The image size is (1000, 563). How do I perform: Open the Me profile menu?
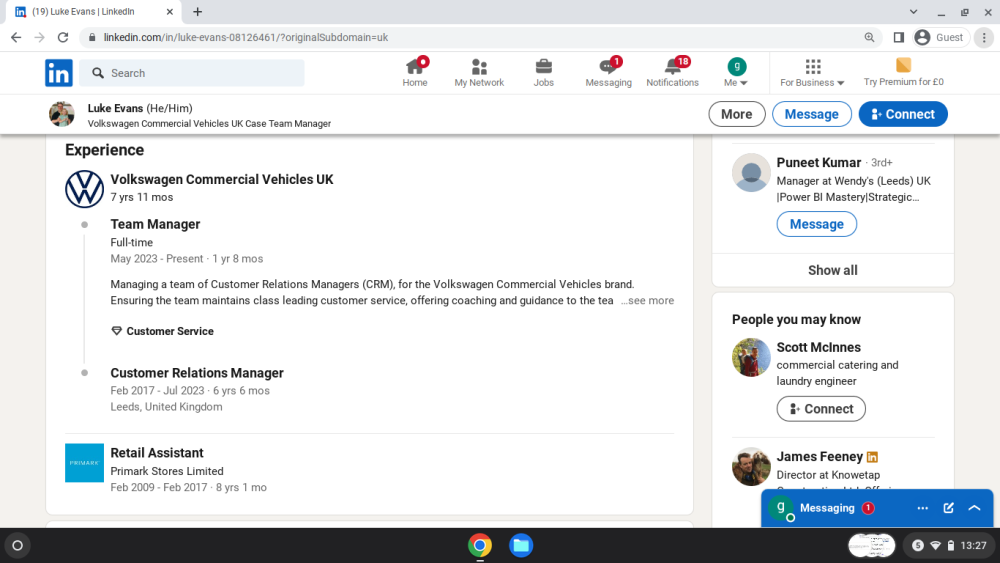click(736, 72)
